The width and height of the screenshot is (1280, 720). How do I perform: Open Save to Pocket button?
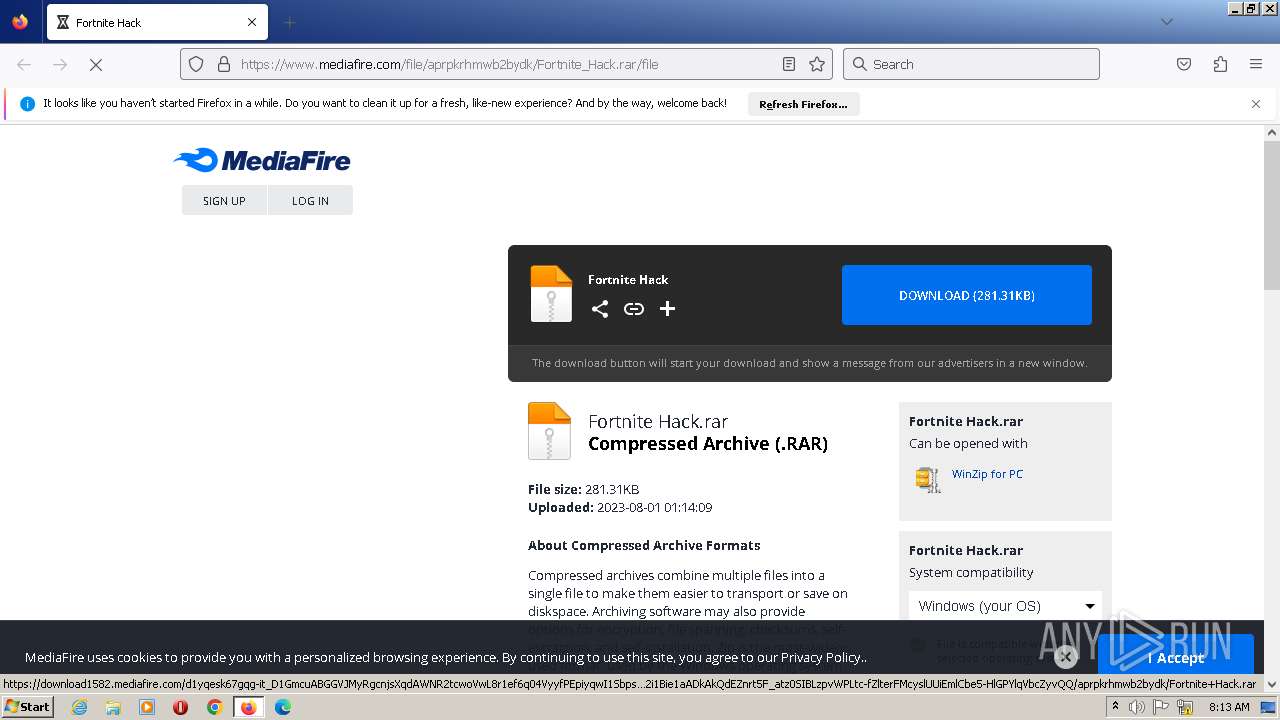tap(1184, 64)
